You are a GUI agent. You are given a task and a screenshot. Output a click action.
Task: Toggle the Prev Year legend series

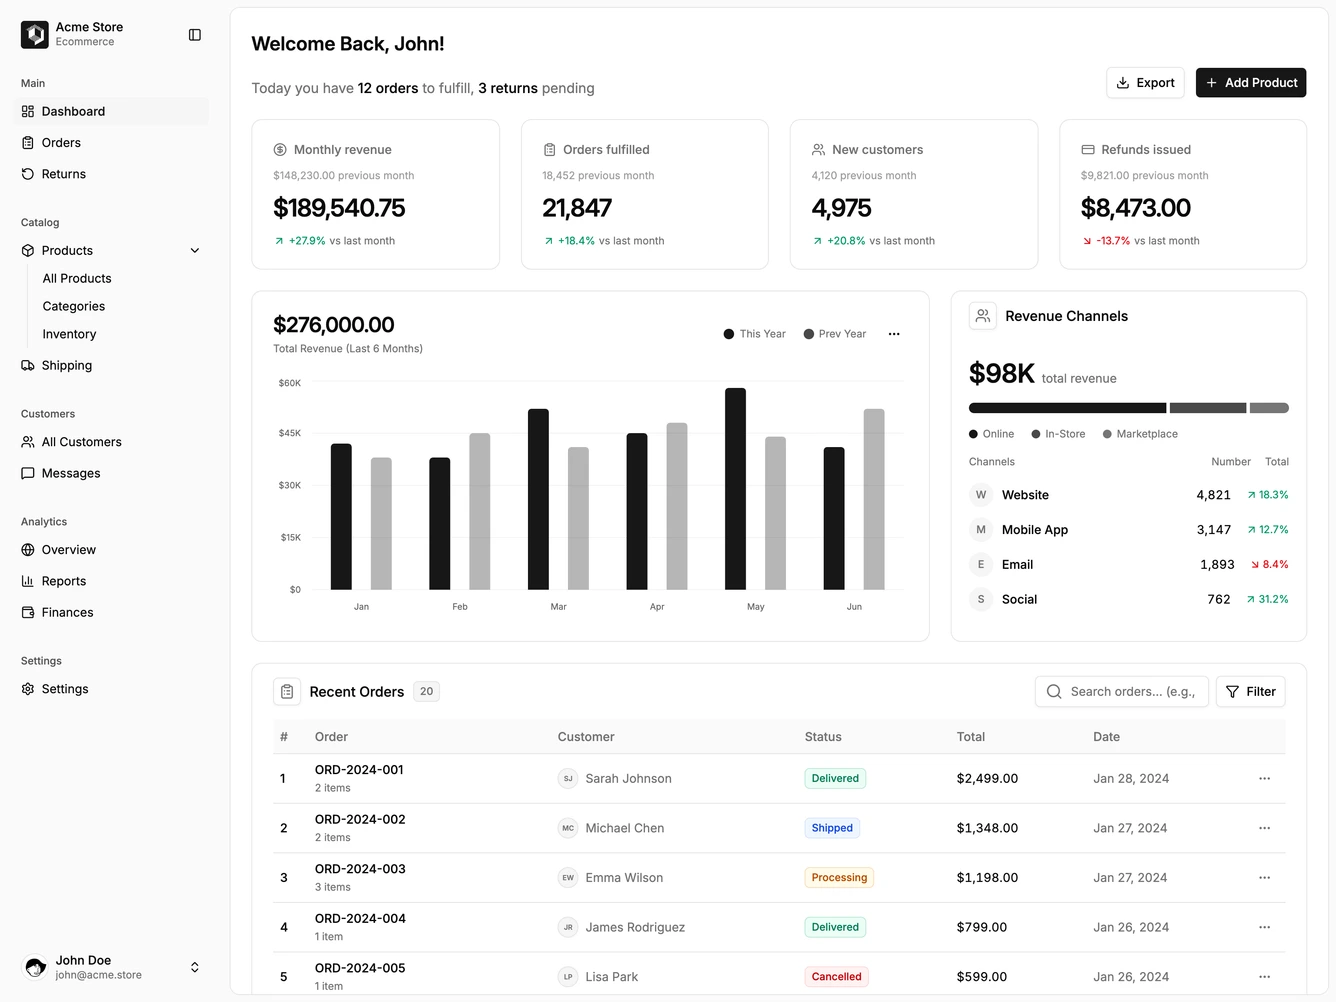coord(835,334)
